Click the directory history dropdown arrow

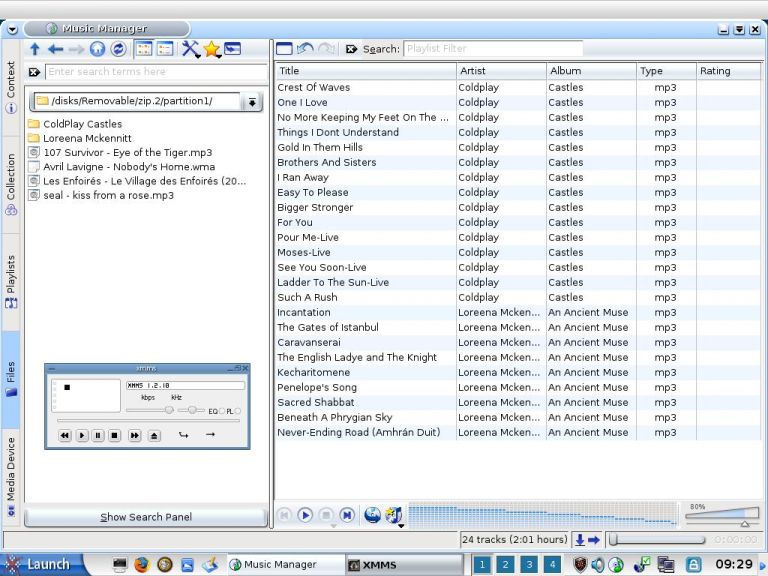(252, 102)
